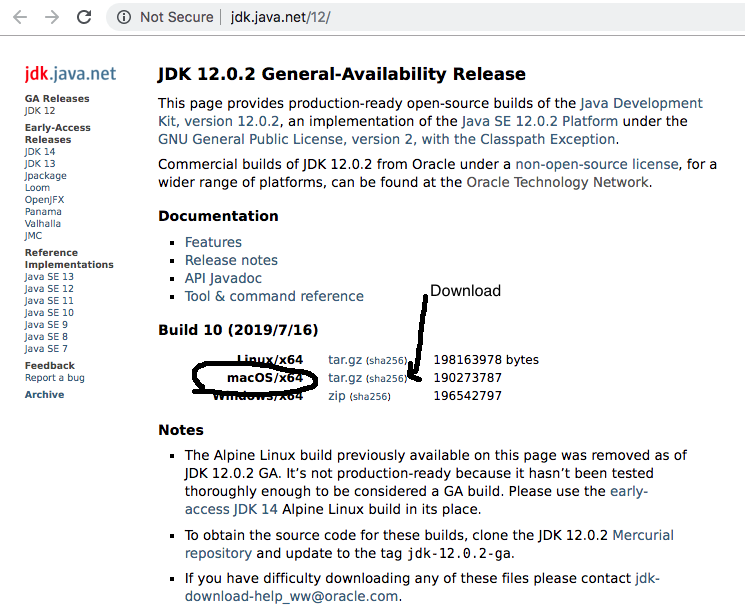Open JDK 13 early-access link
This screenshot has width=745, height=611.
pyautogui.click(x=40, y=163)
